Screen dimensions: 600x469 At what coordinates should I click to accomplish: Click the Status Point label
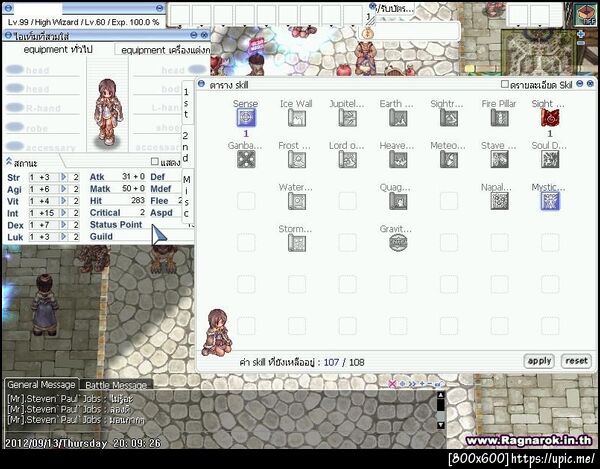tap(116, 225)
